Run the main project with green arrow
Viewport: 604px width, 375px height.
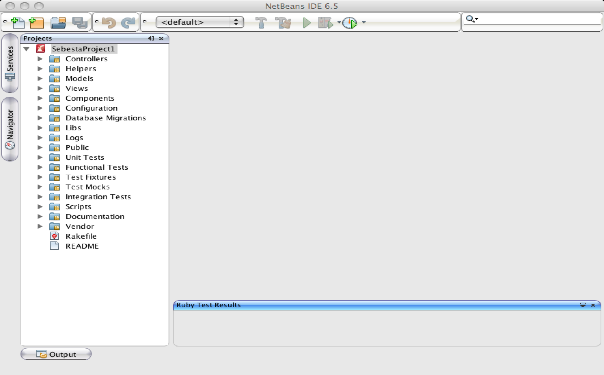[307, 23]
